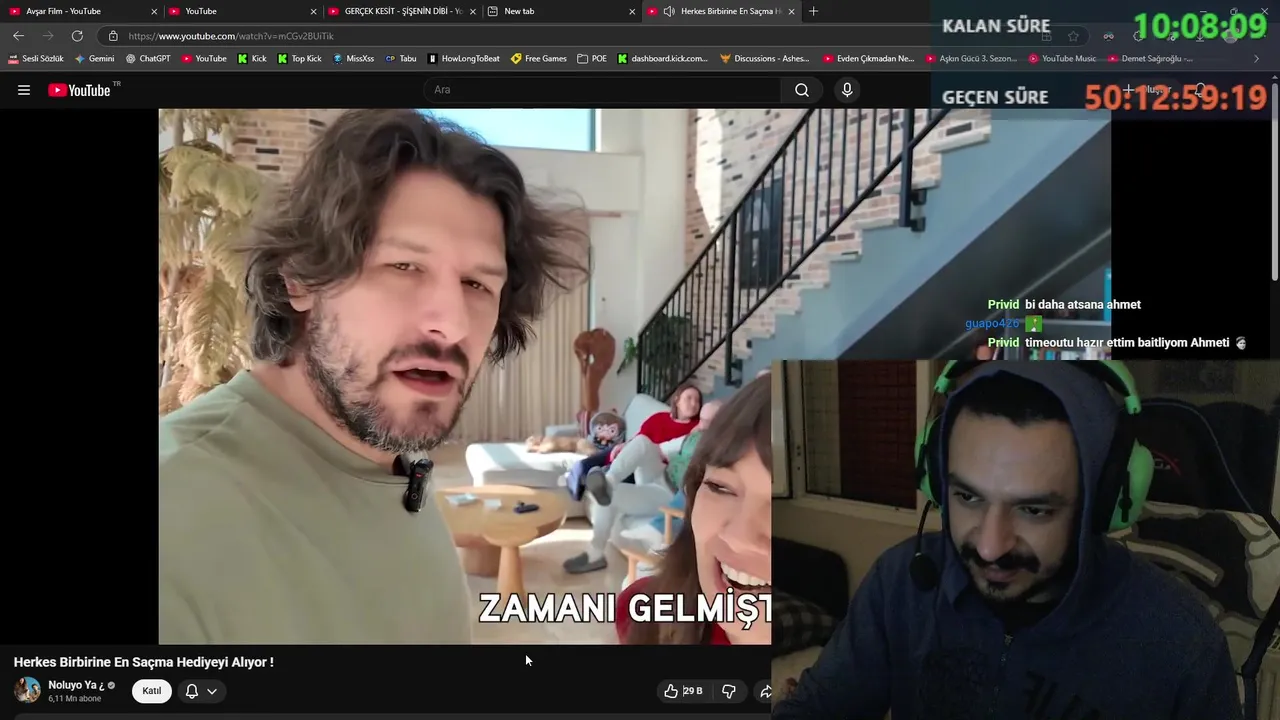
Task: Show more bookmarks with the chevron
Action: (1257, 59)
